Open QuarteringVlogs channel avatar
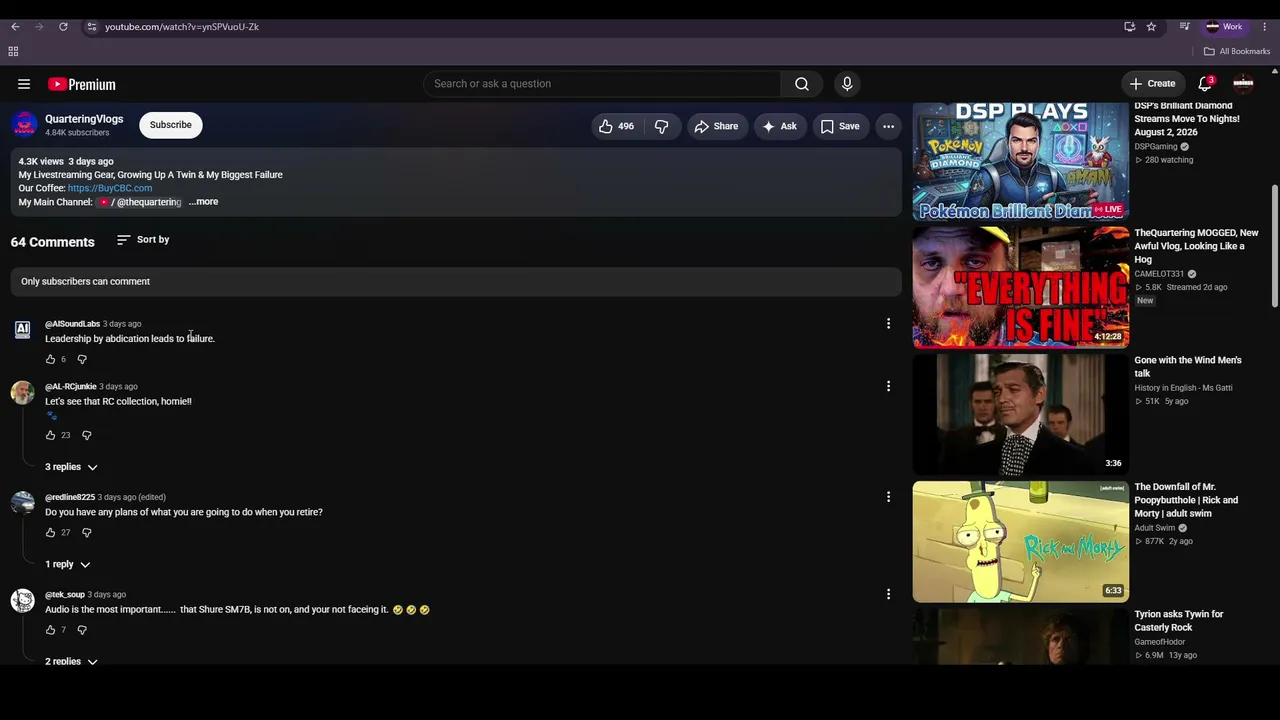The image size is (1280, 720). click(x=25, y=125)
